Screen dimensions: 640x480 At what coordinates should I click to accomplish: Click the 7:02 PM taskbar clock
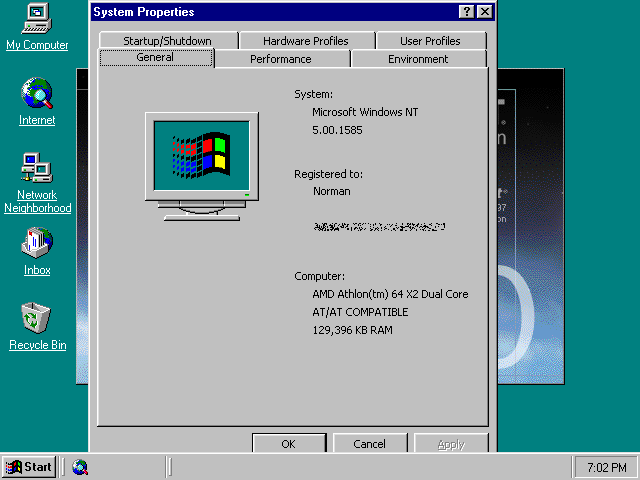pyautogui.click(x=606, y=467)
